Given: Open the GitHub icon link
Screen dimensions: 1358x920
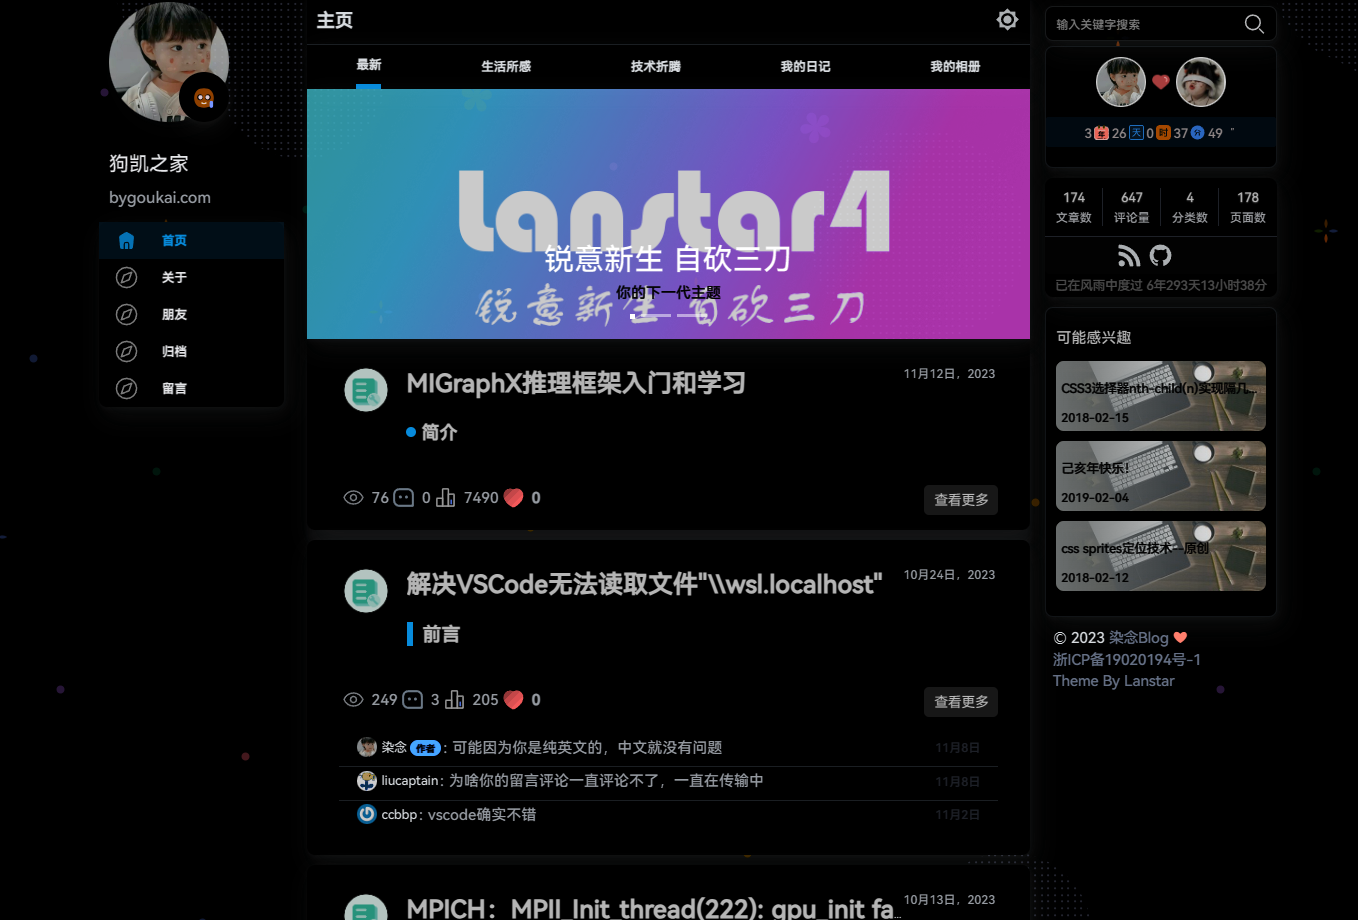Looking at the screenshot, I should pyautogui.click(x=1160, y=256).
